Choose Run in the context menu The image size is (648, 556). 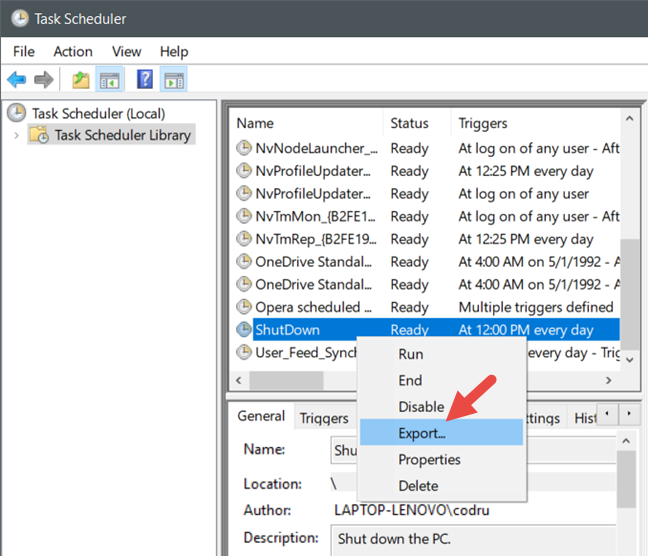click(441, 354)
